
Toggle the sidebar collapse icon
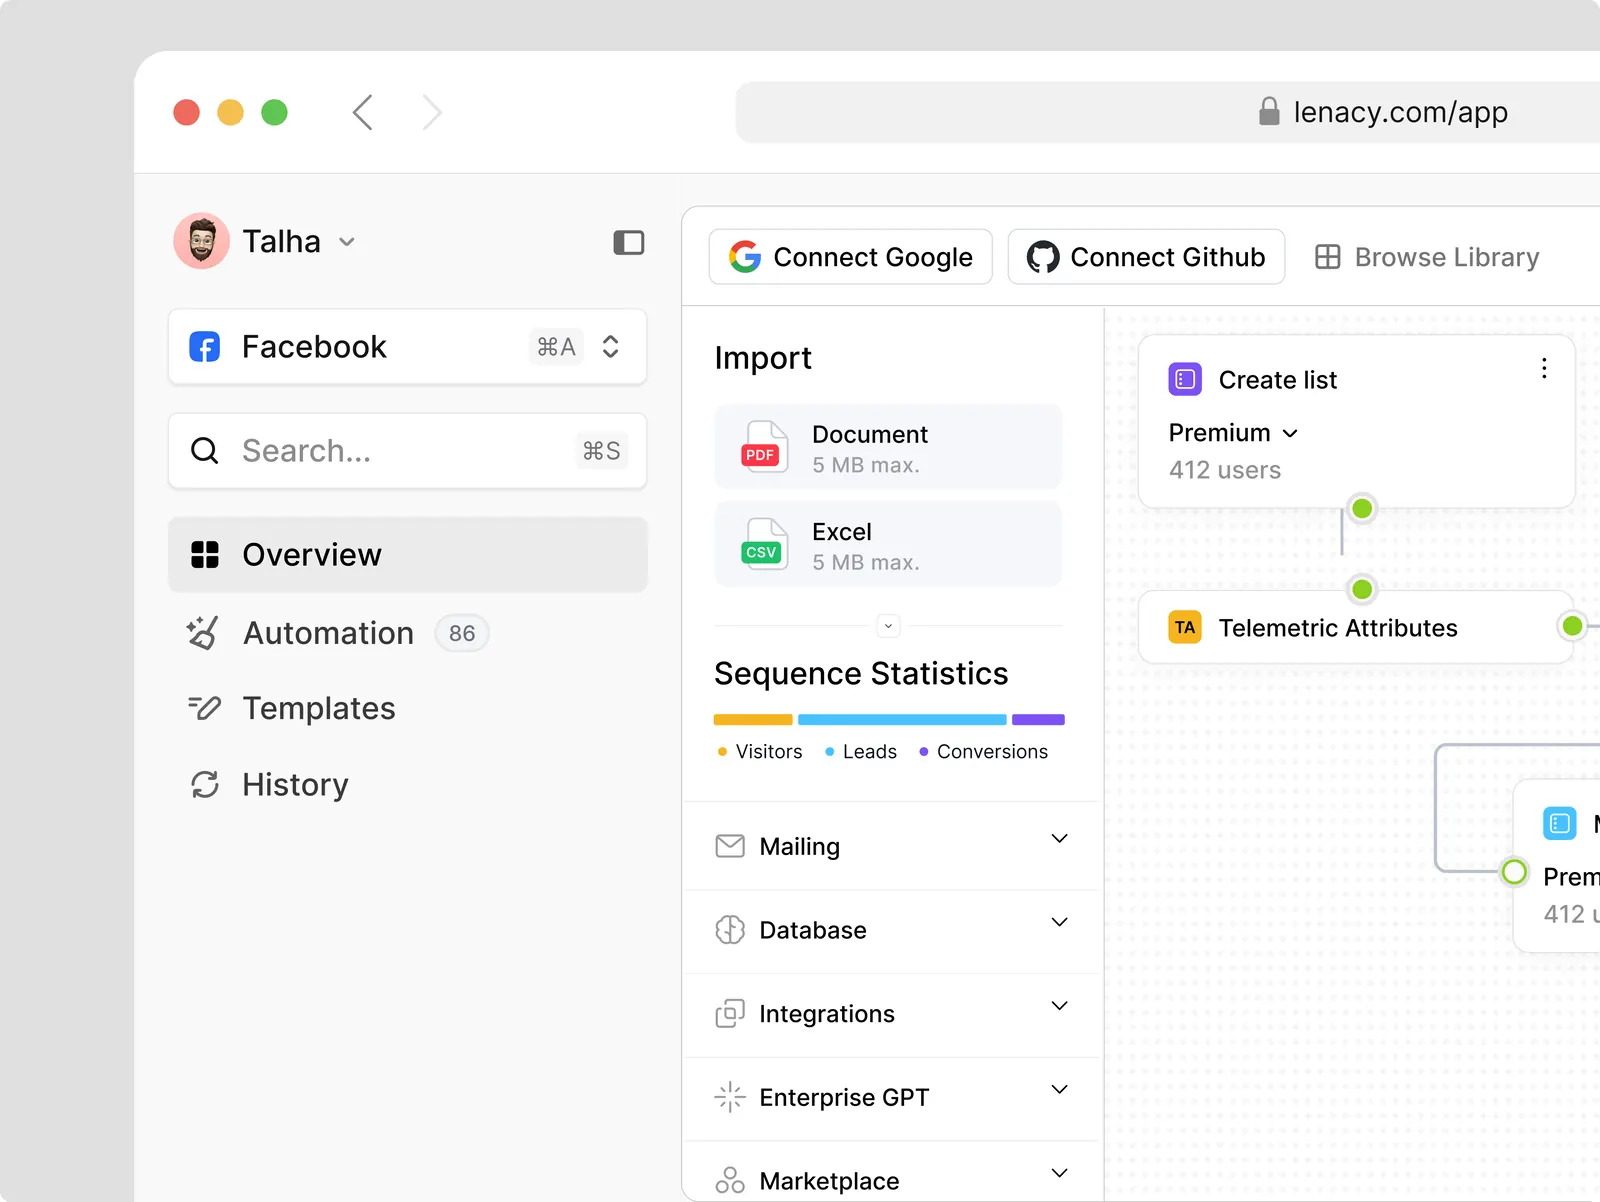point(628,243)
